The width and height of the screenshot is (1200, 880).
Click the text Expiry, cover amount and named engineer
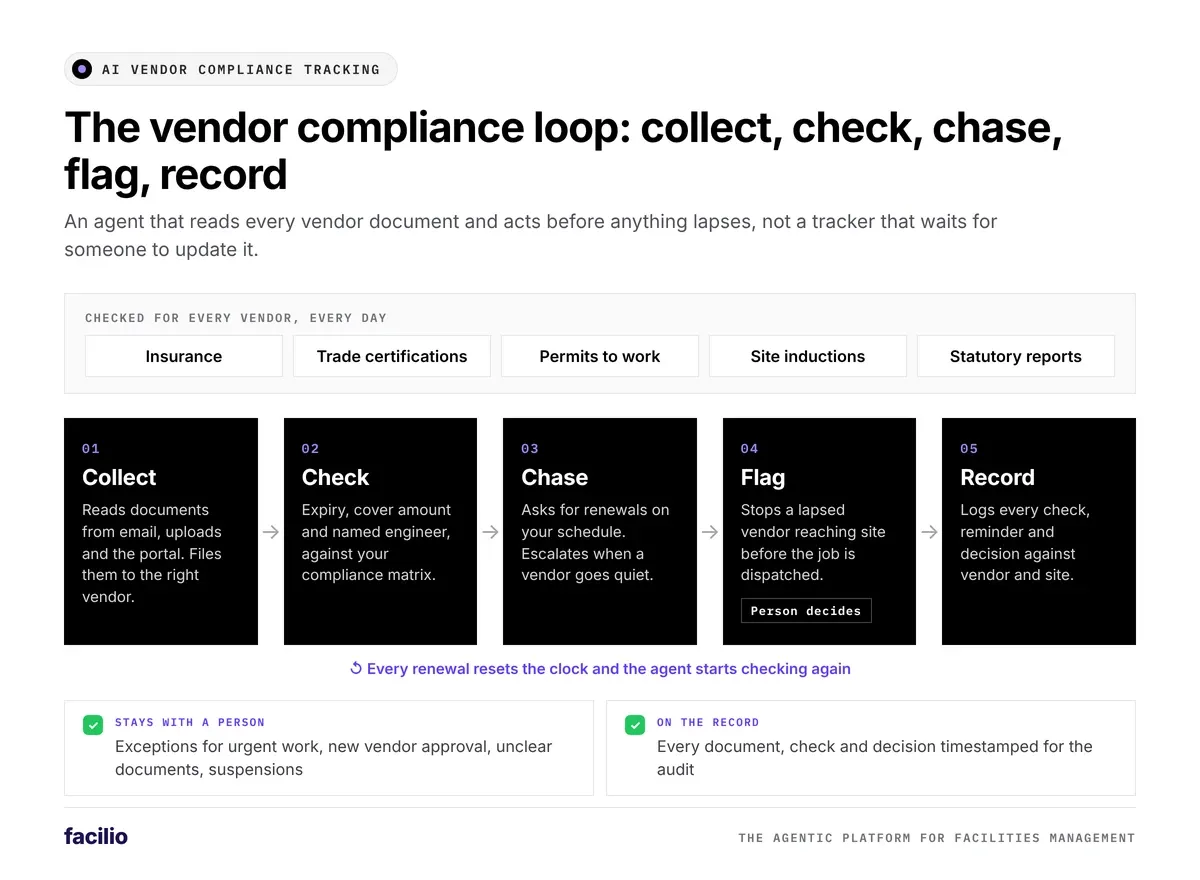(x=376, y=542)
